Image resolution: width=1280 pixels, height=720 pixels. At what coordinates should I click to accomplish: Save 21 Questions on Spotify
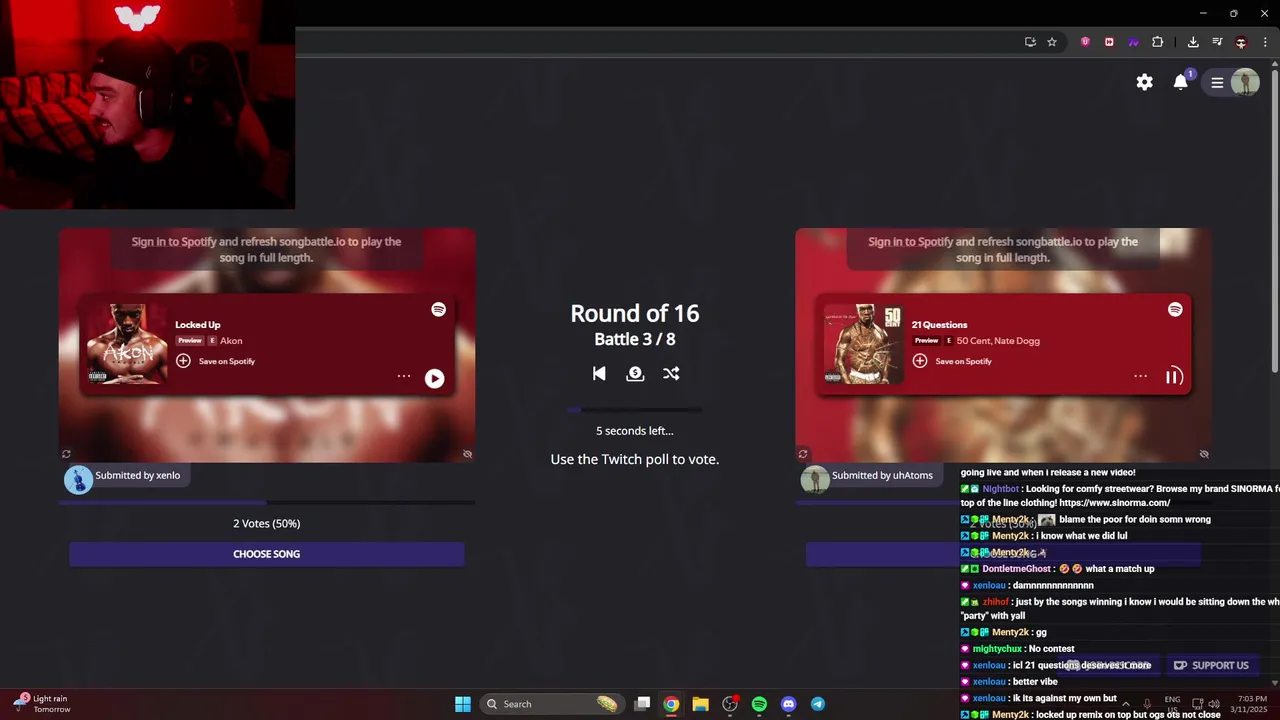pos(953,361)
